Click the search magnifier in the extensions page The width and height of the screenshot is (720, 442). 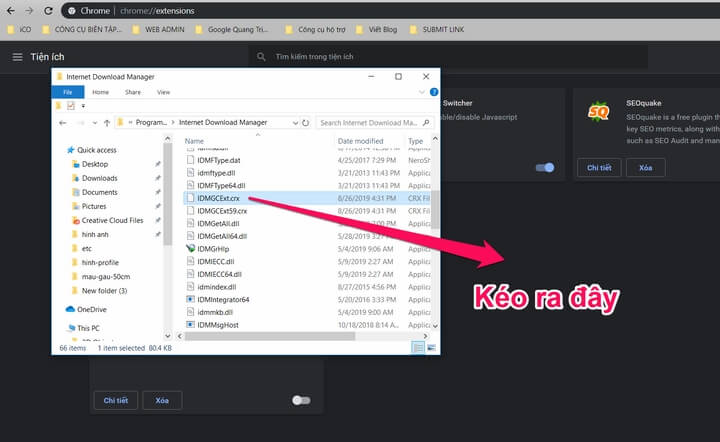coord(261,57)
